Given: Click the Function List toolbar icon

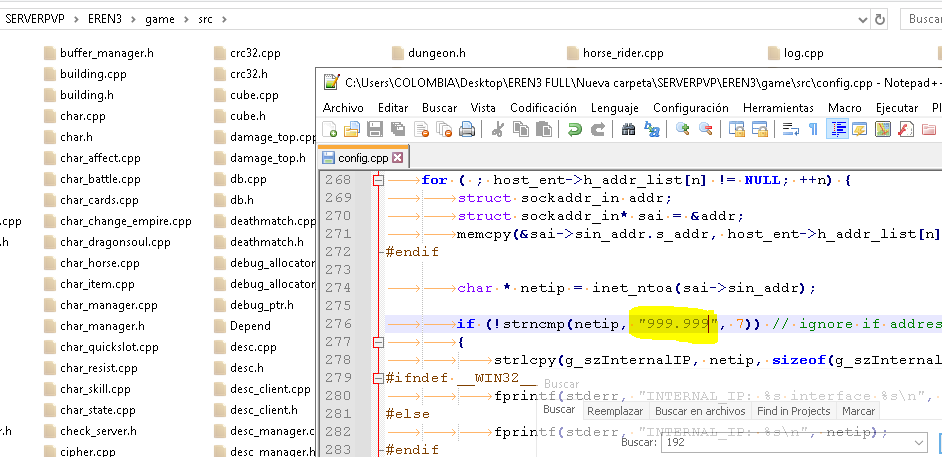Looking at the screenshot, I should pyautogui.click(x=905, y=129).
